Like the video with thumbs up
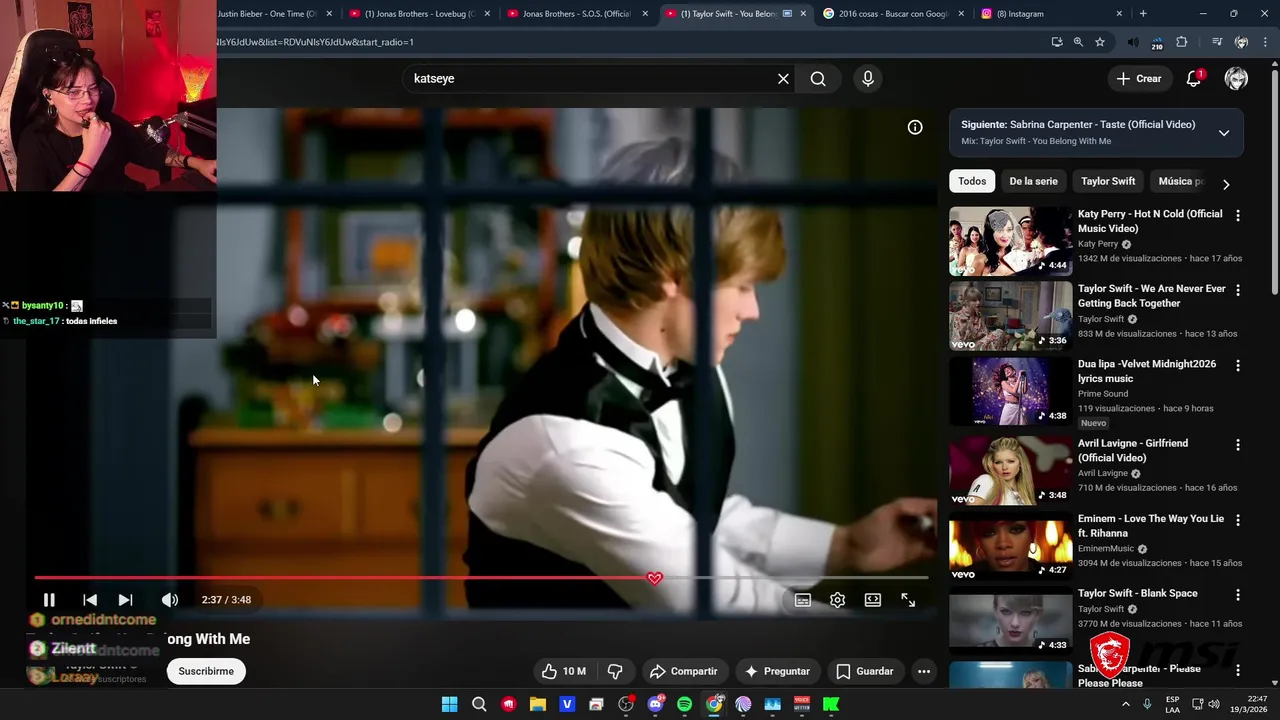The height and width of the screenshot is (720, 1280). [563, 671]
